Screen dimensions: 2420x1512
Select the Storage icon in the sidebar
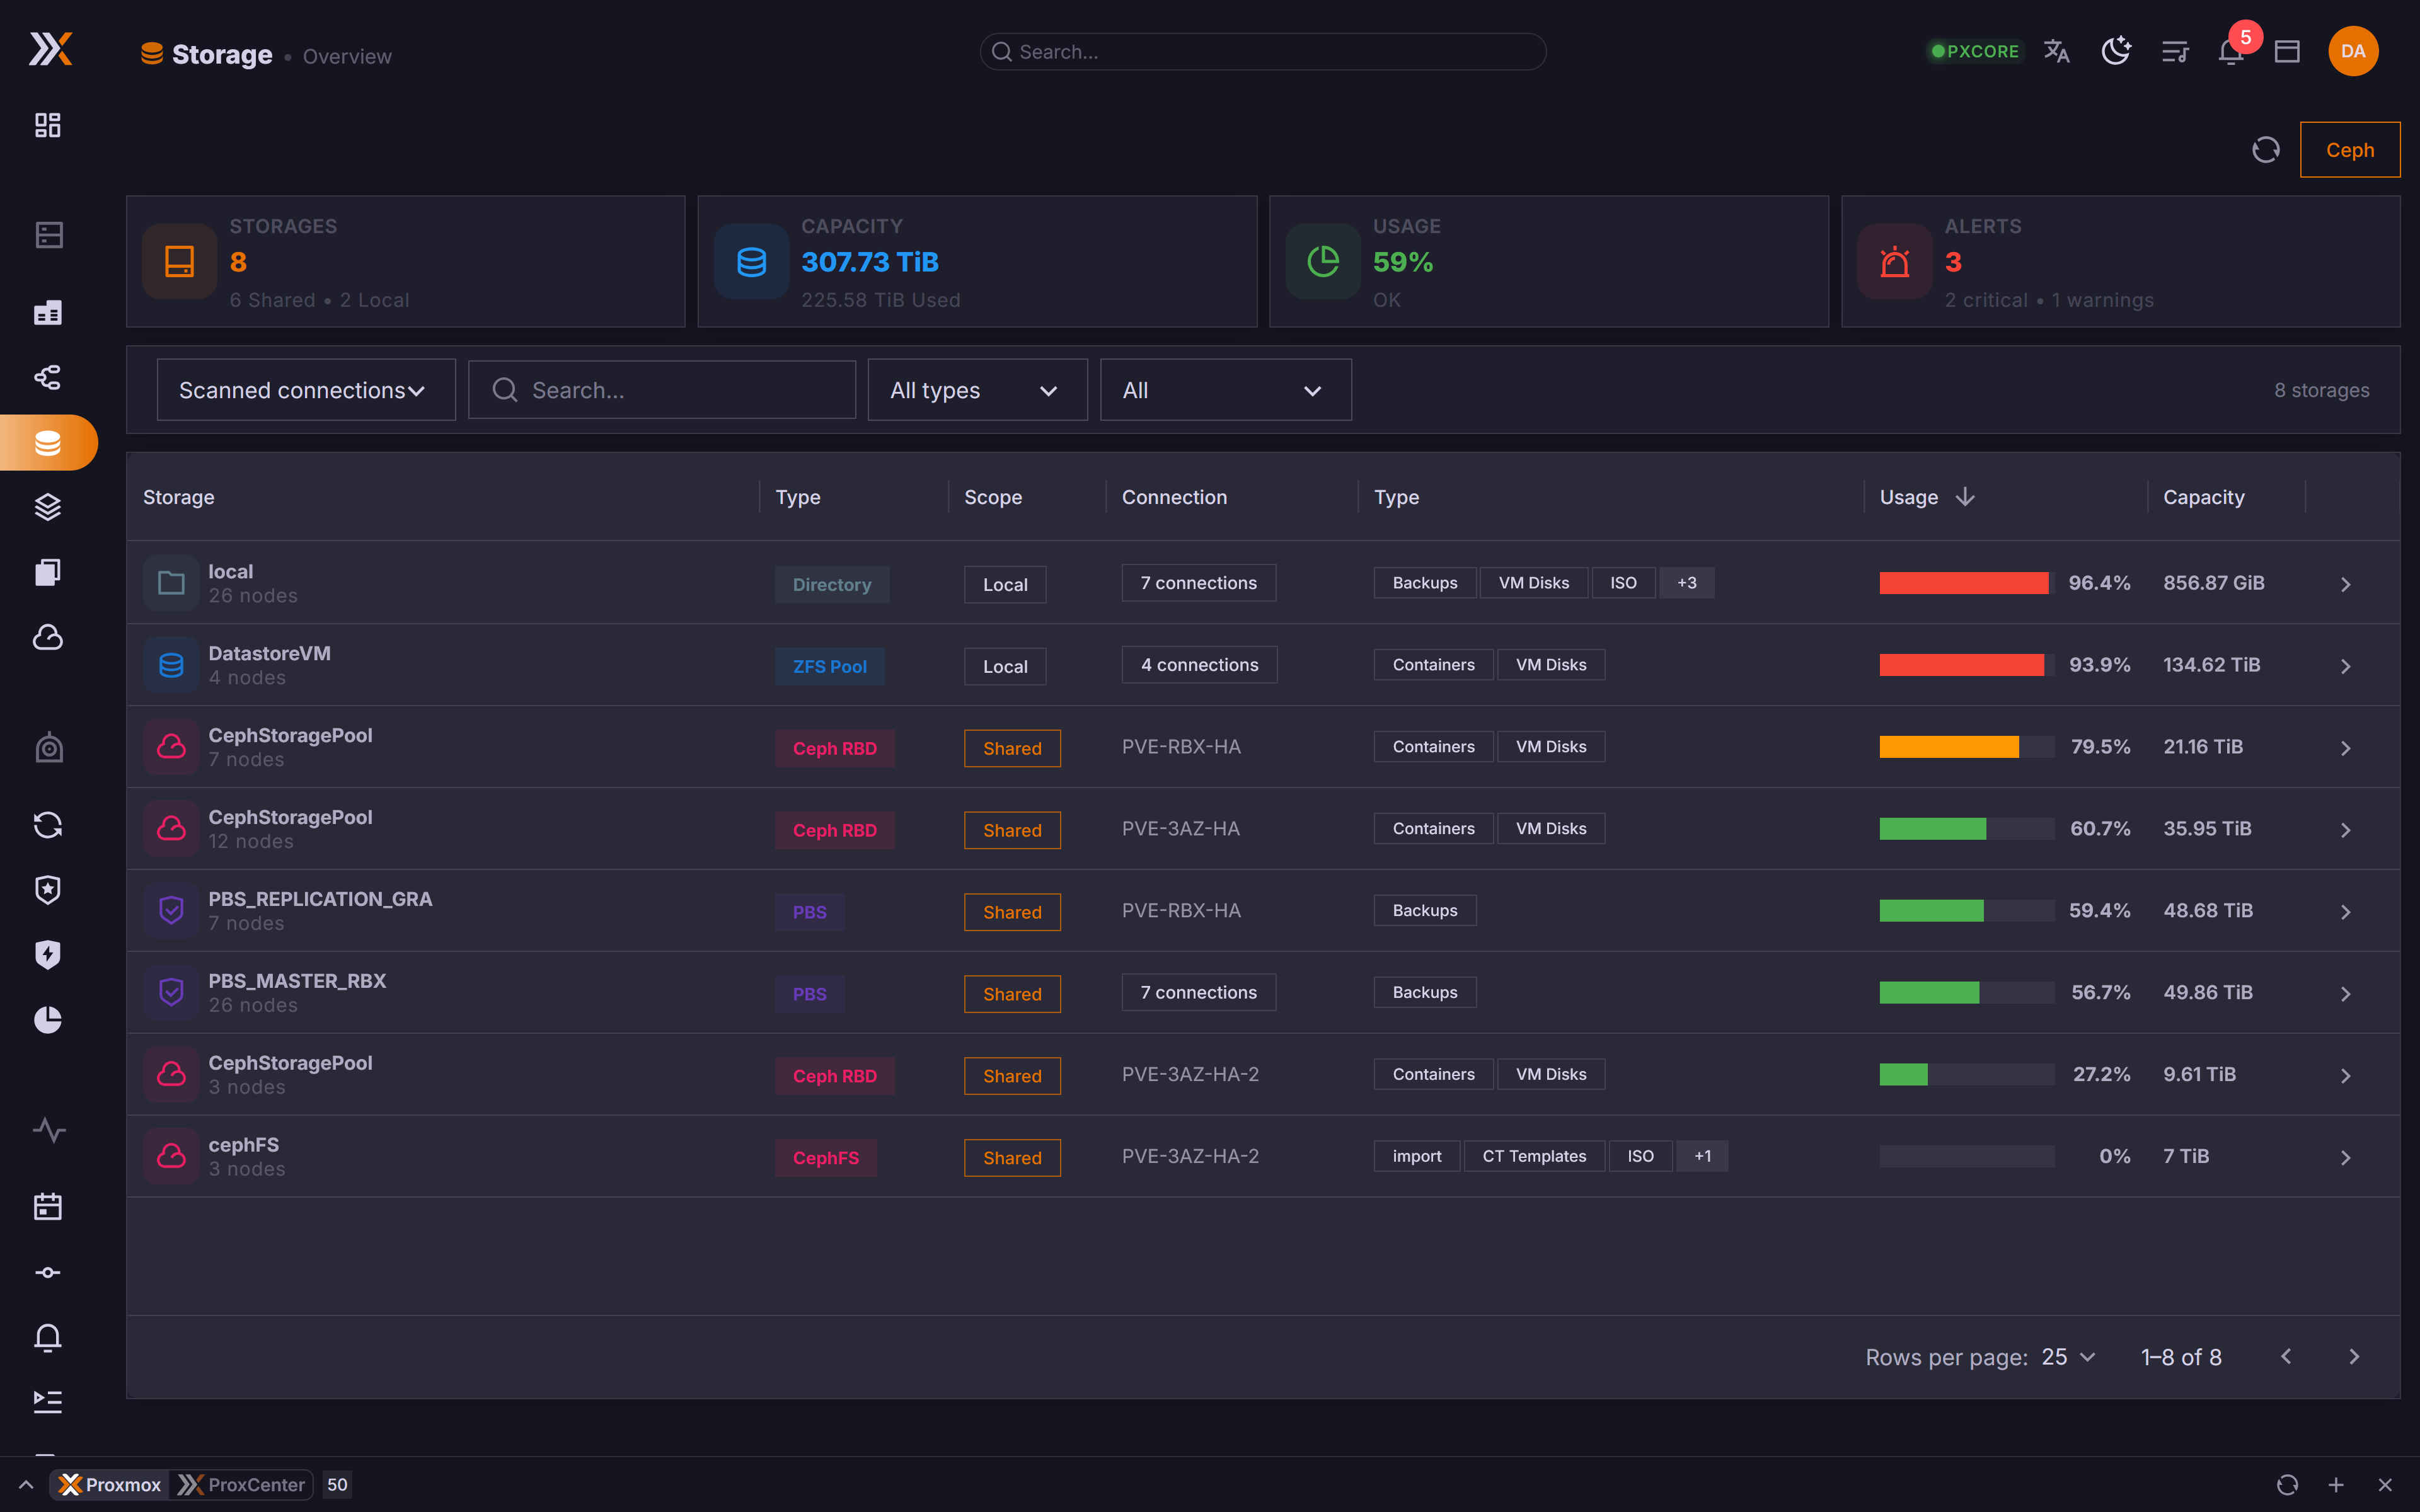pyautogui.click(x=47, y=441)
